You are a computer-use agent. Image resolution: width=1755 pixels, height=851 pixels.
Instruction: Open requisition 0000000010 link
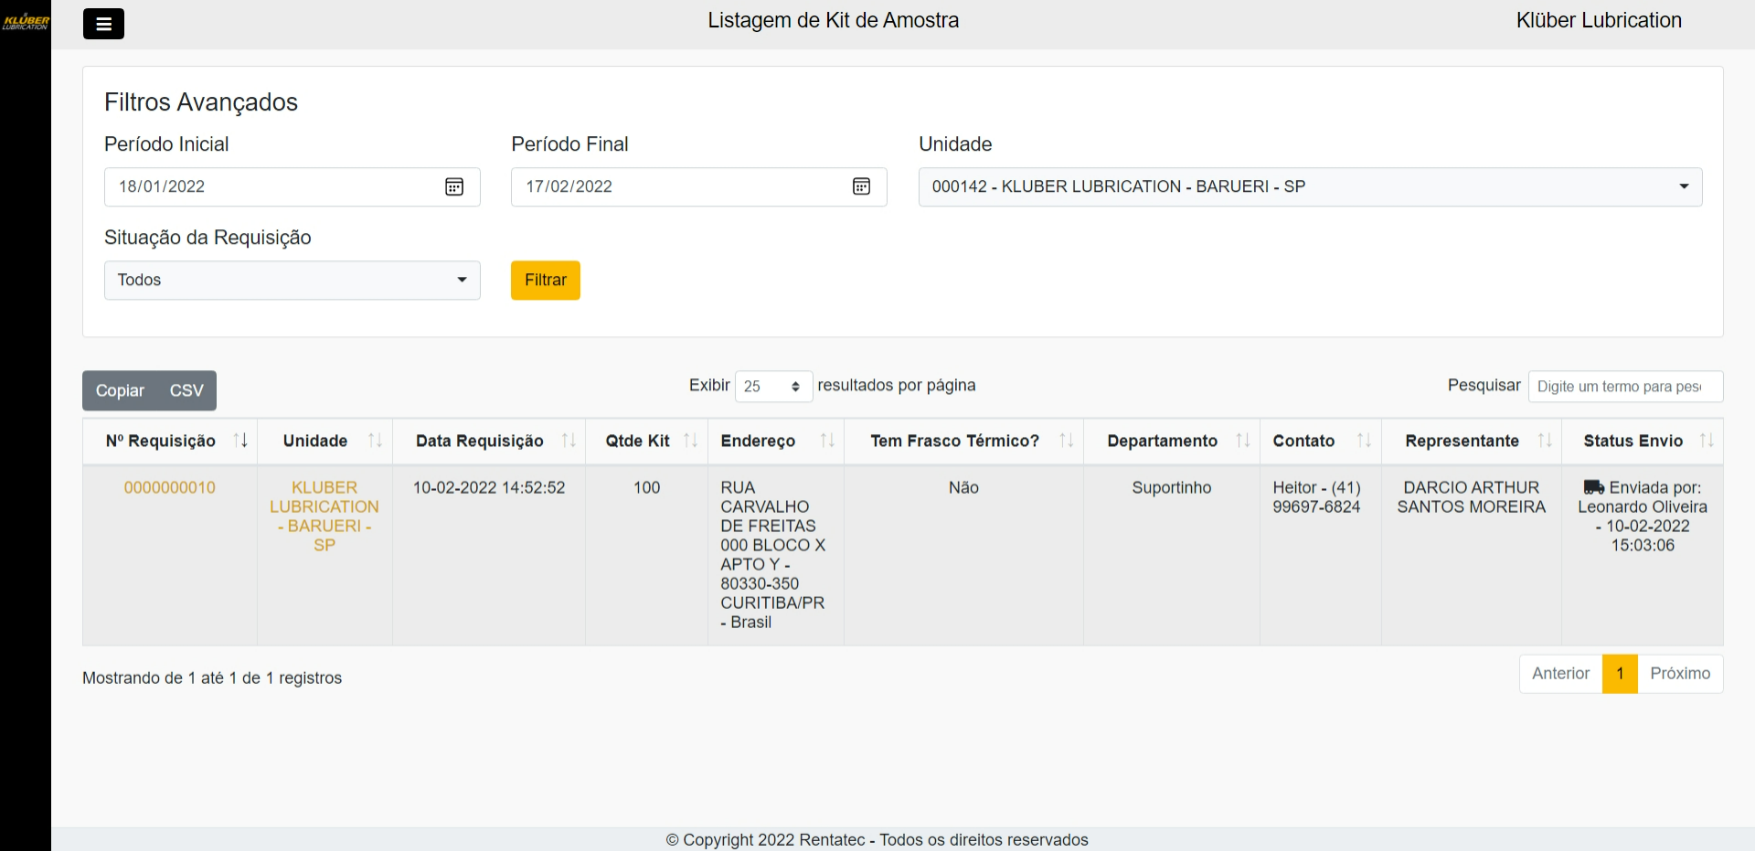(x=170, y=488)
